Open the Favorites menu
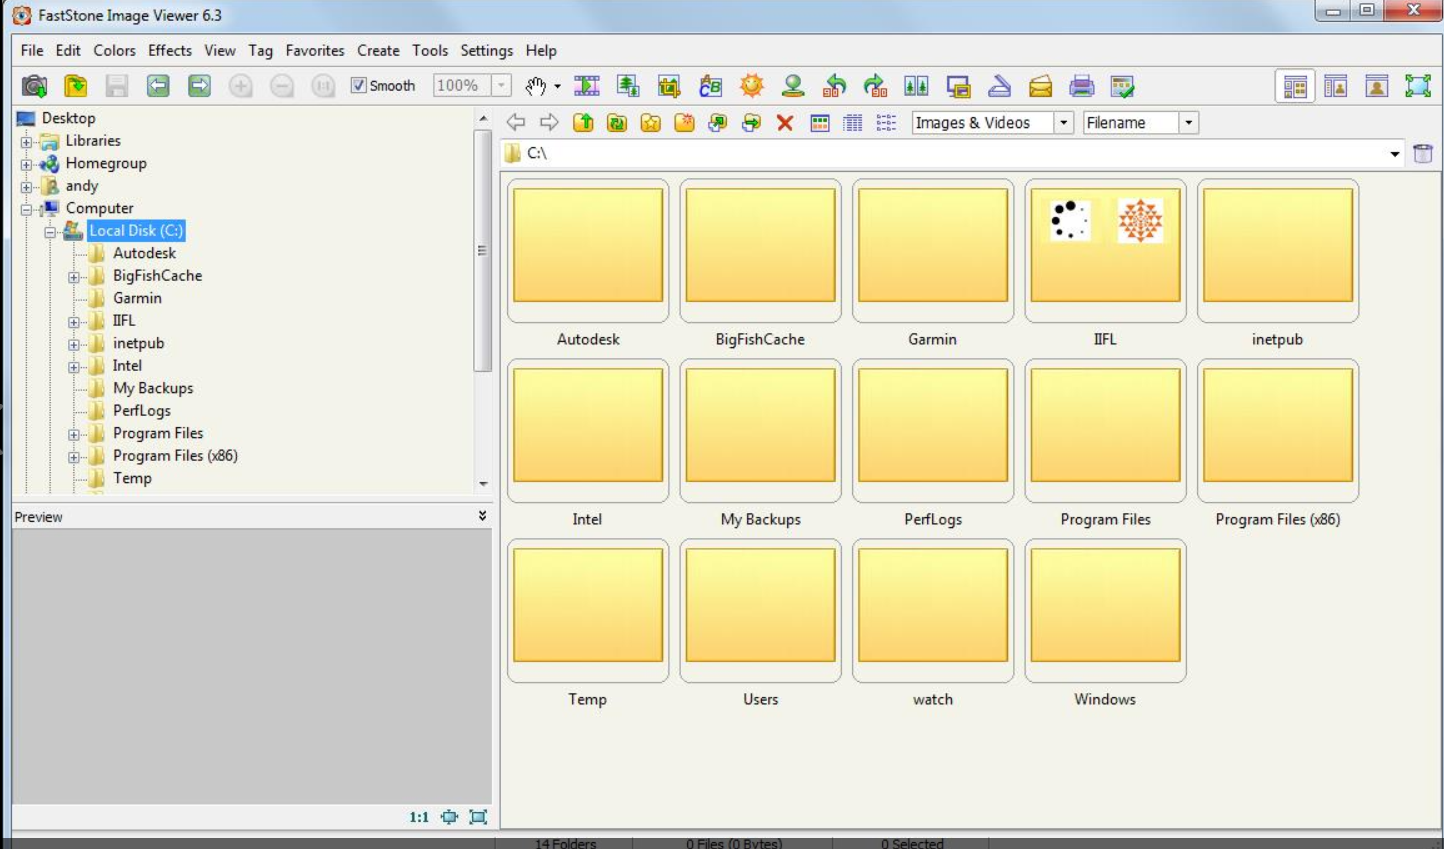 pyautogui.click(x=314, y=50)
